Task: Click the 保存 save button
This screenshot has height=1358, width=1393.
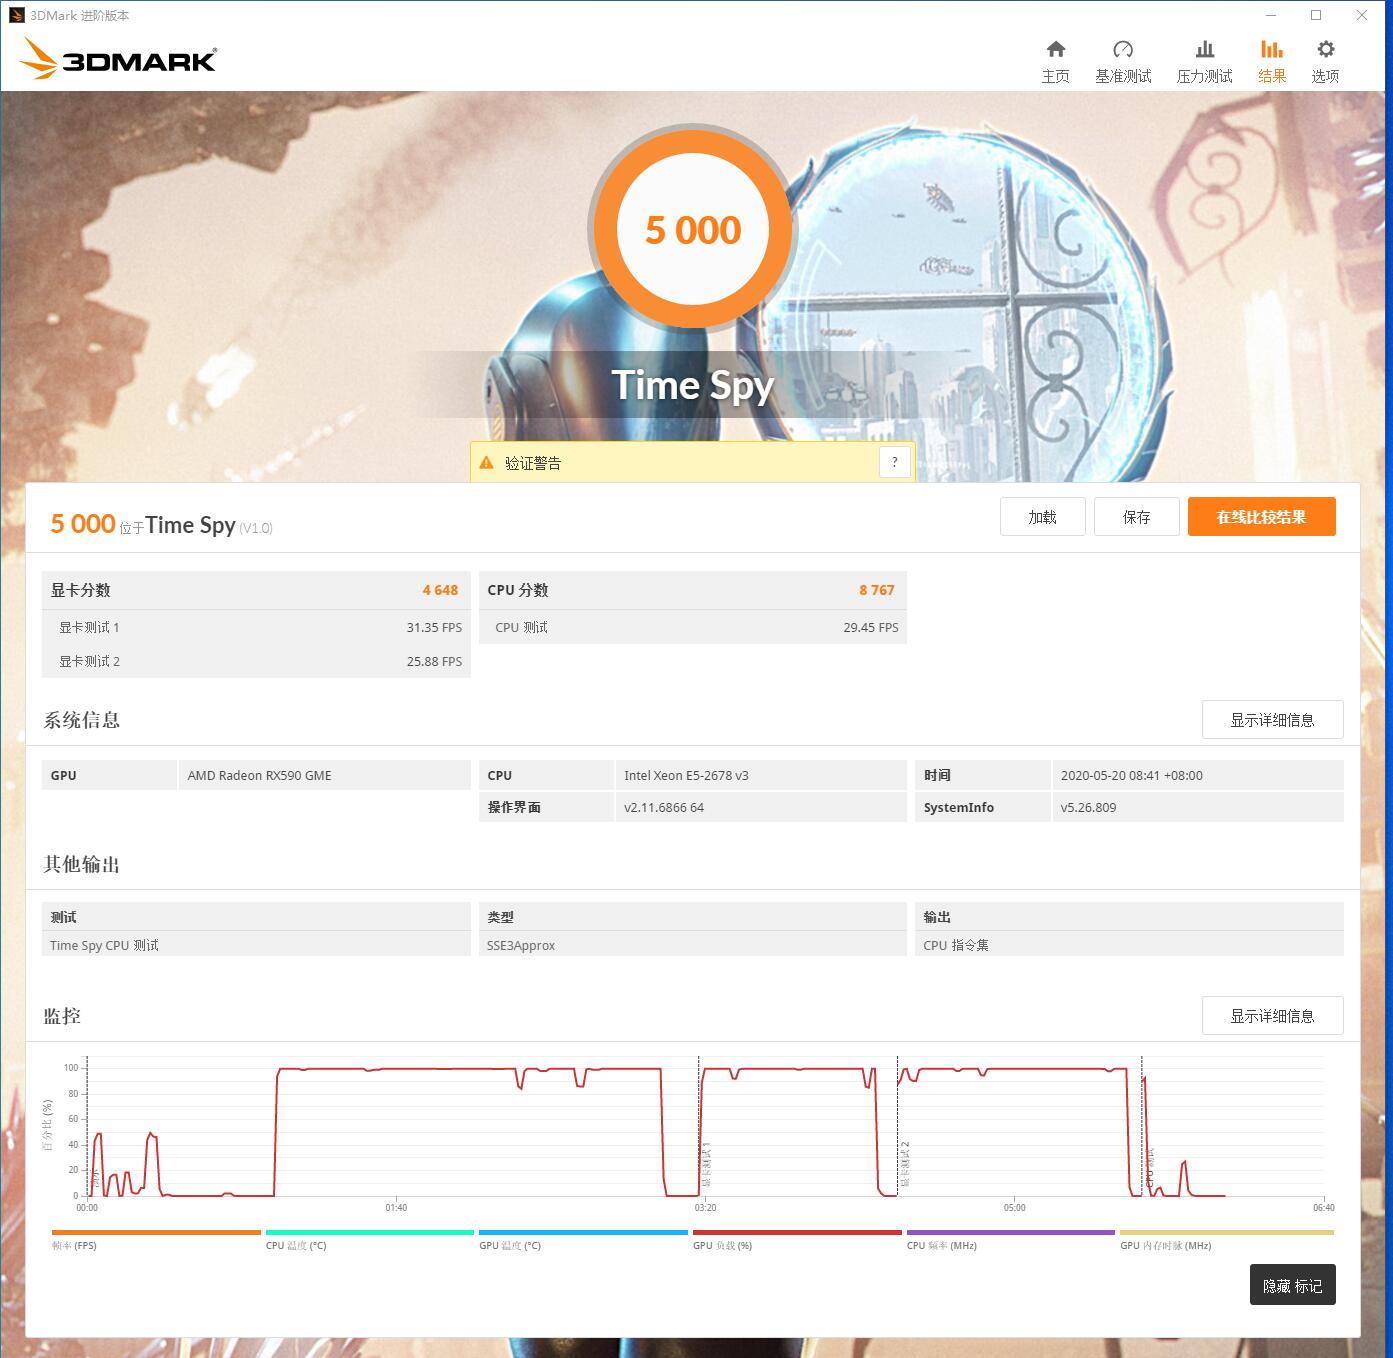Action: [x=1136, y=516]
